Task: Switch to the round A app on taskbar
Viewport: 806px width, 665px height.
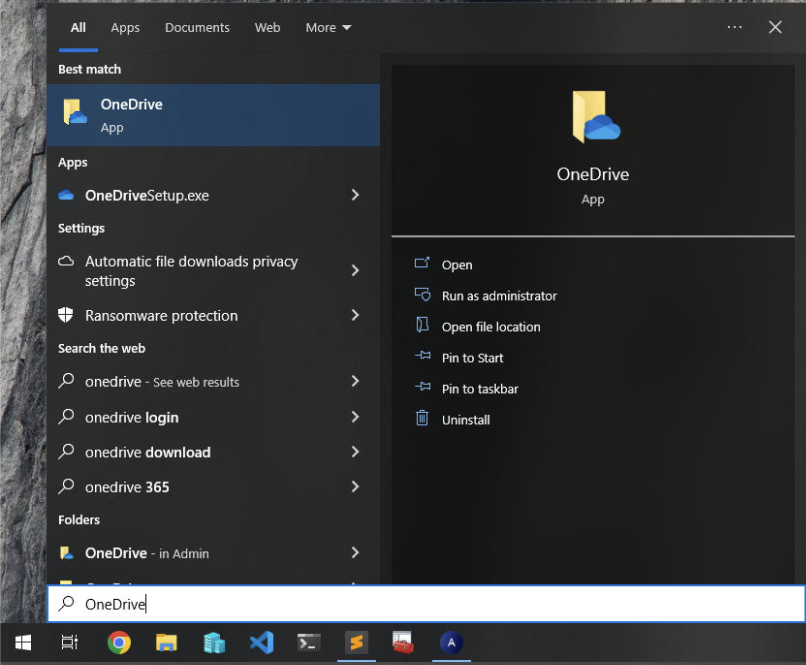Action: pyautogui.click(x=451, y=643)
